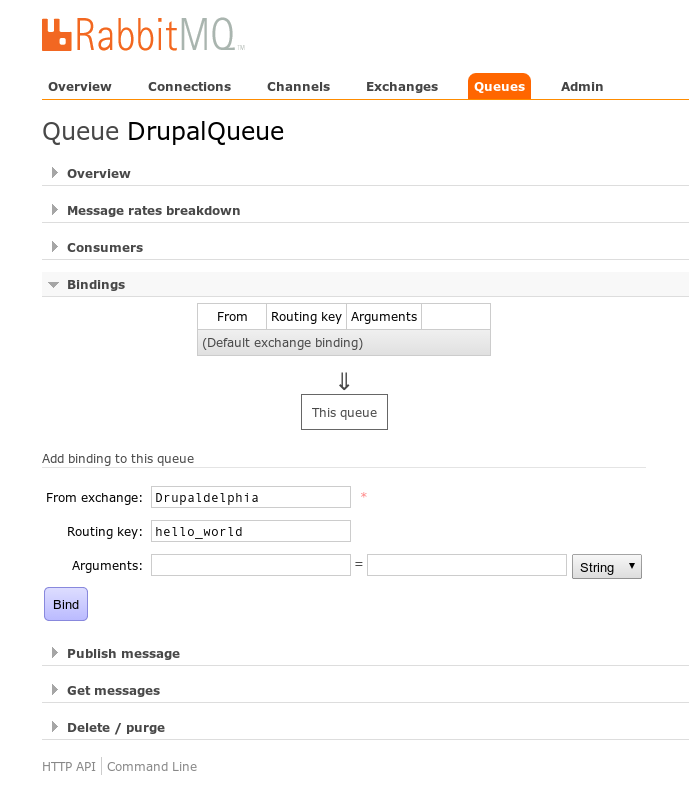Click the 'From exchange:' label
The width and height of the screenshot is (689, 810).
point(94,497)
